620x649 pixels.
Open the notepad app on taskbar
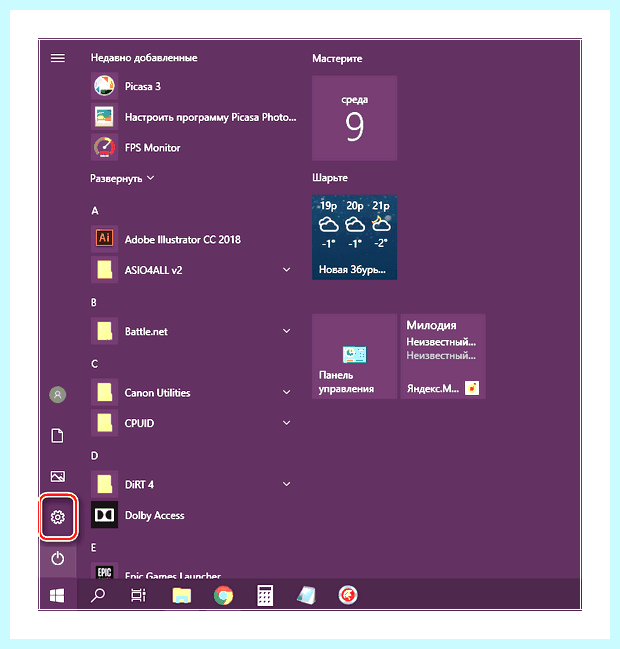pyautogui.click(x=307, y=596)
